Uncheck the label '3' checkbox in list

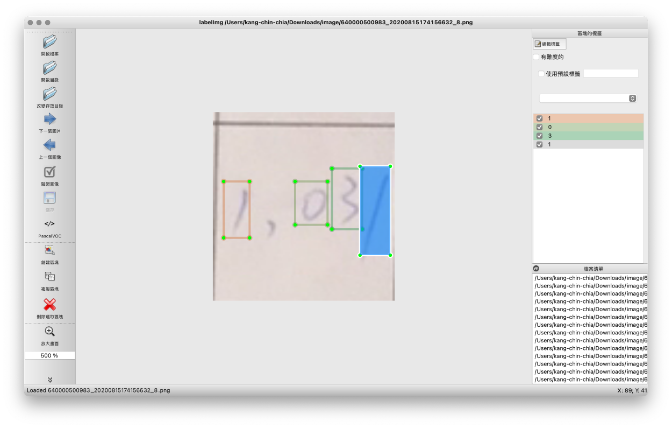point(539,136)
